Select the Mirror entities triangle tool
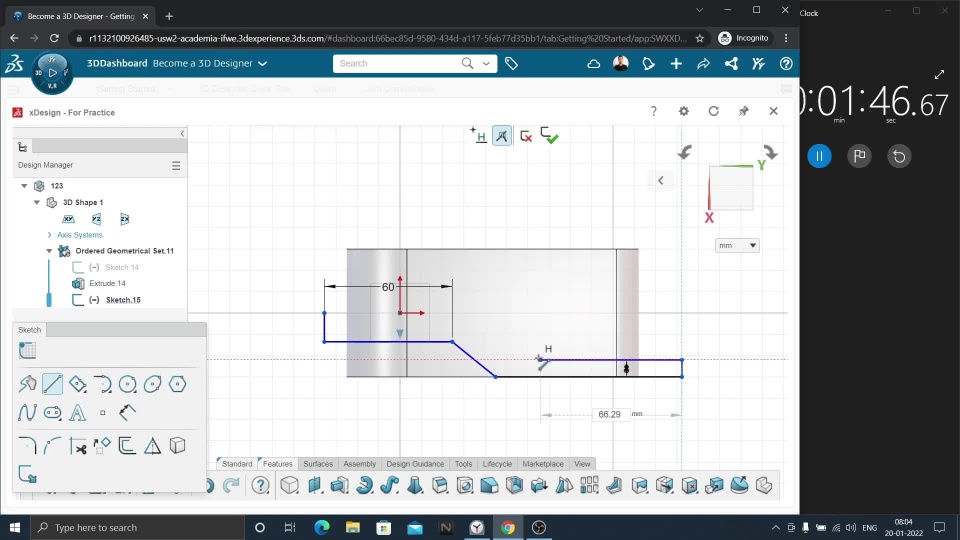Viewport: 960px width, 540px height. 152,446
